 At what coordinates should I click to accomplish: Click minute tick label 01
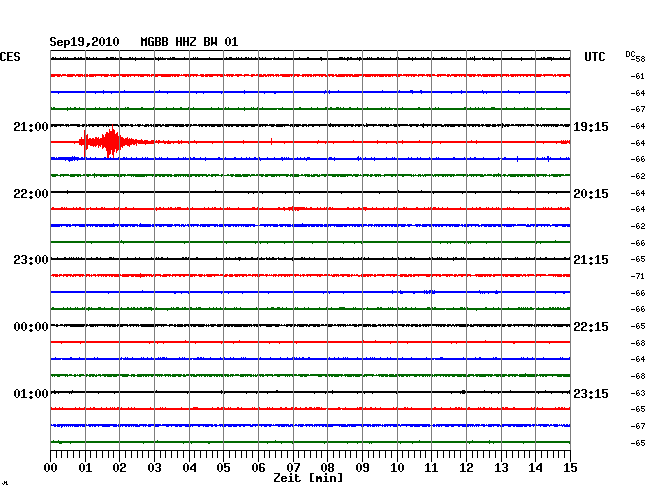coord(85,468)
